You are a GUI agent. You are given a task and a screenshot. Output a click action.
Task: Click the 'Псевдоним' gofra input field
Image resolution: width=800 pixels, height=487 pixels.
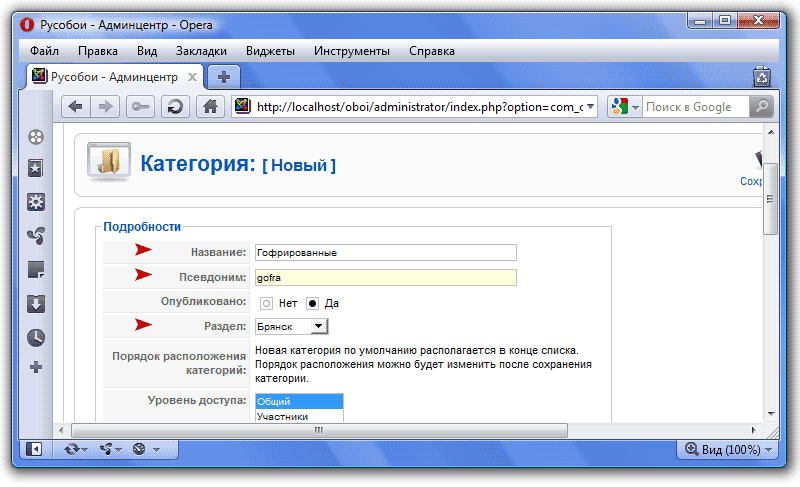coord(385,278)
